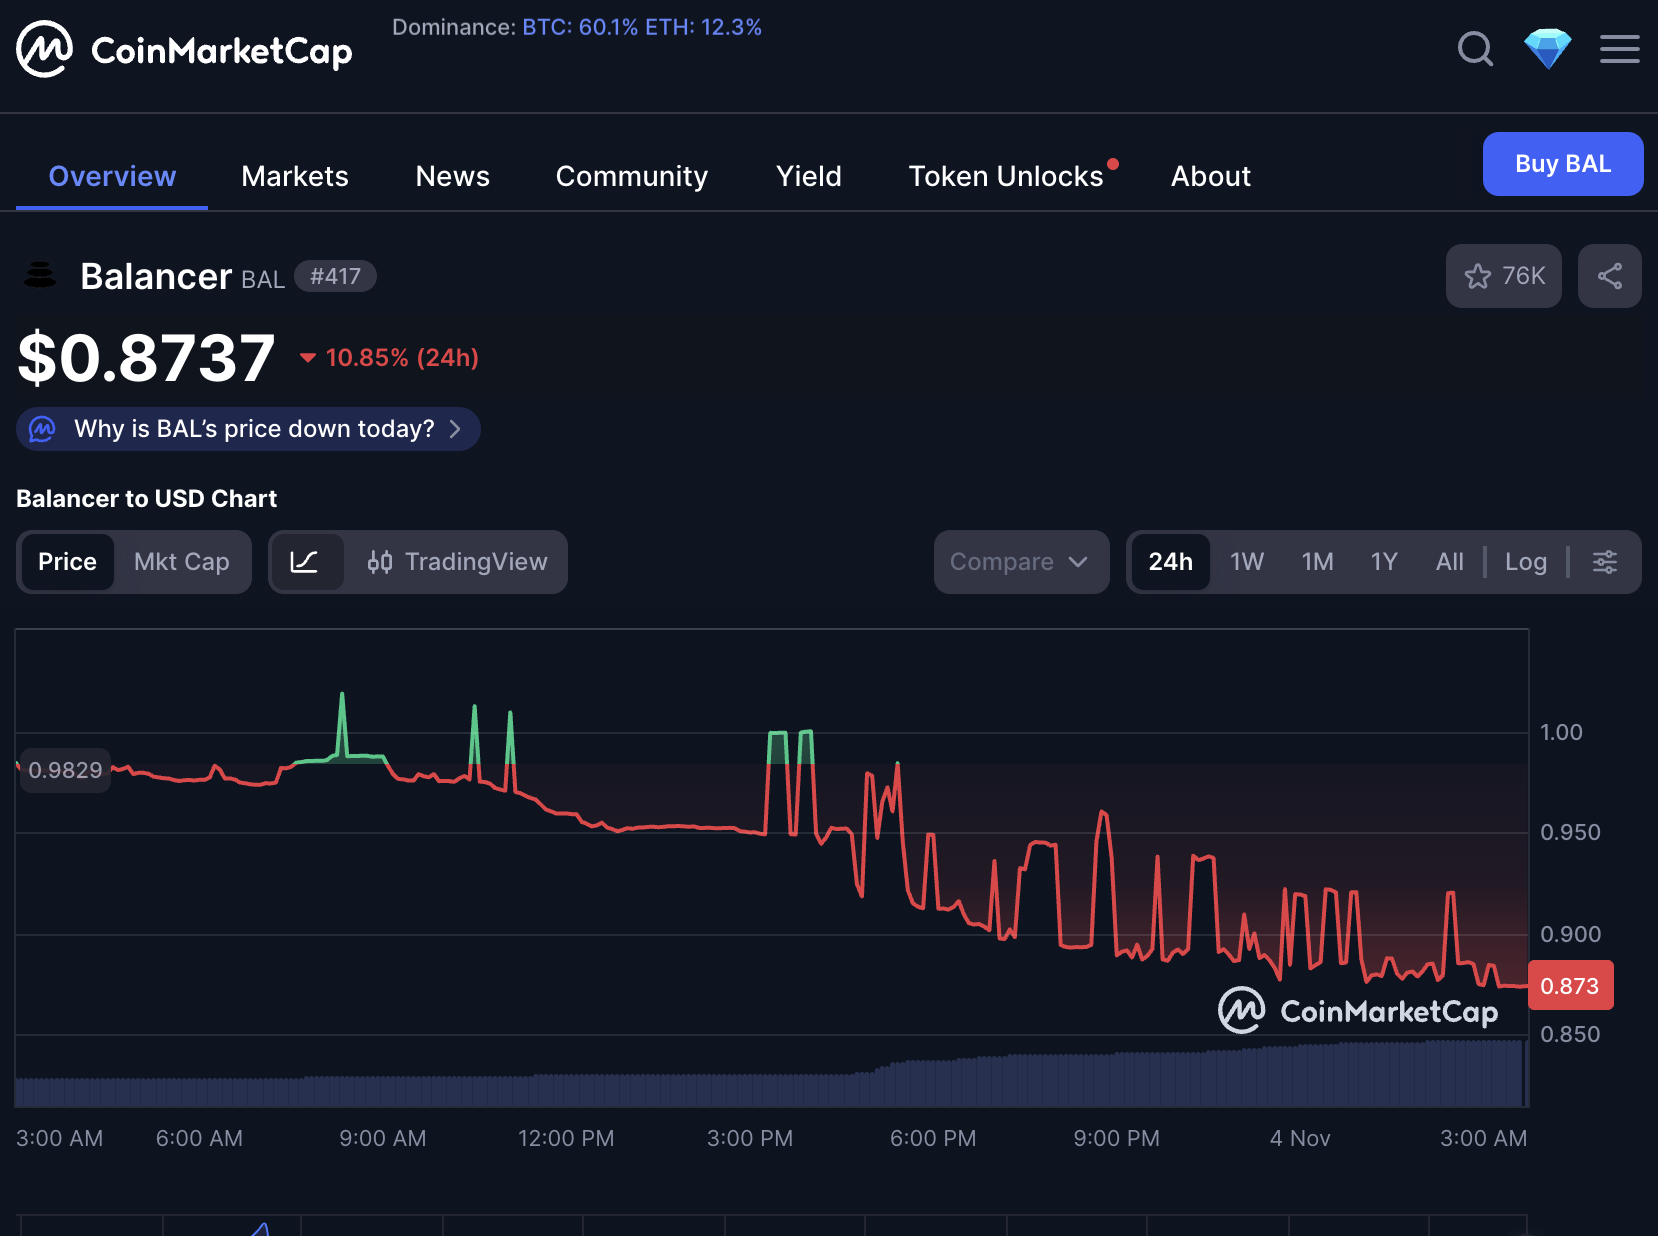Open the search magnifier icon
This screenshot has height=1236, width=1658.
[x=1475, y=48]
